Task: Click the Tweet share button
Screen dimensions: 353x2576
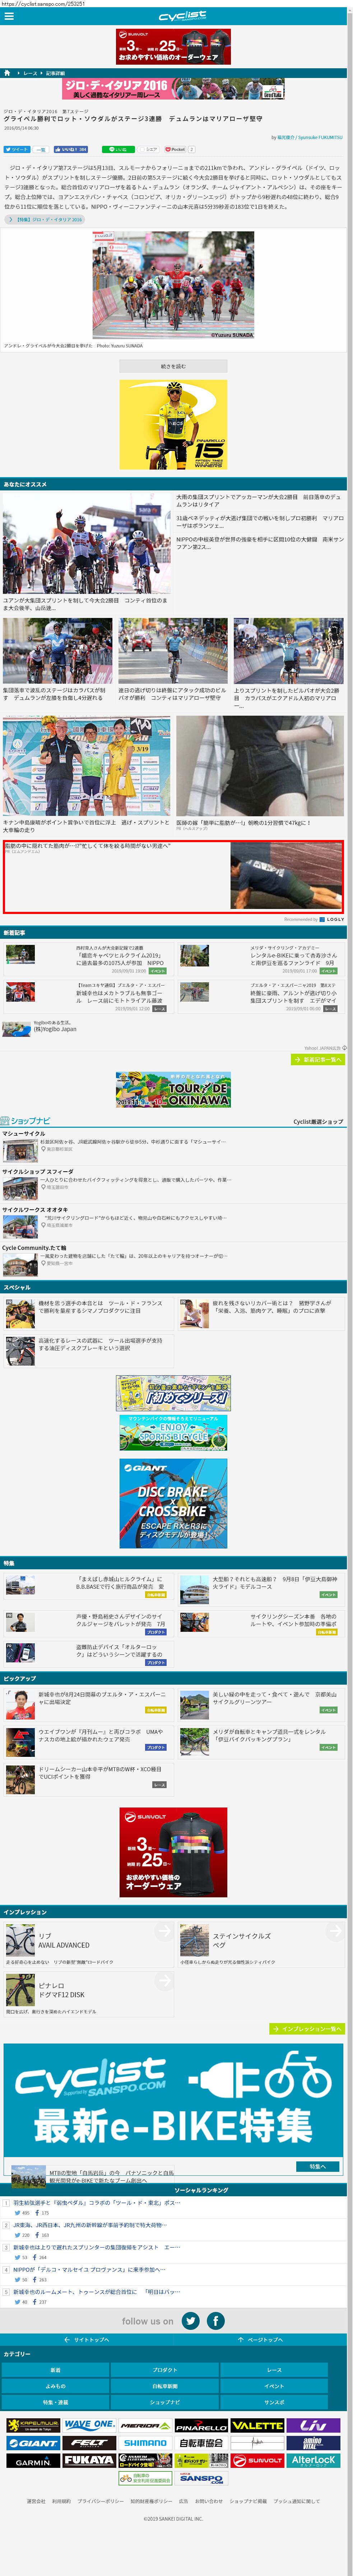Action: [x=17, y=149]
